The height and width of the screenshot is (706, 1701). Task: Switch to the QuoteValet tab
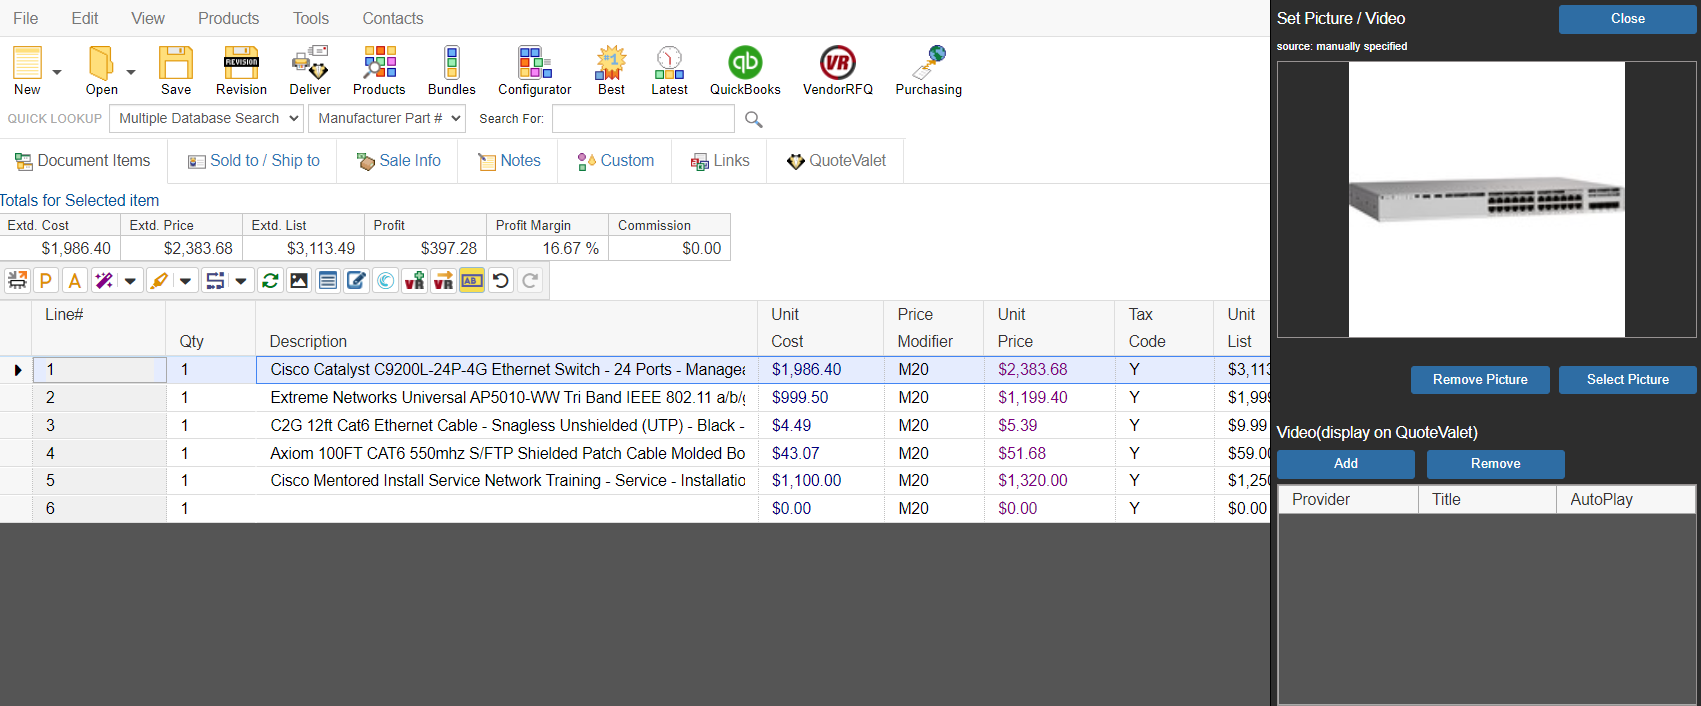coord(836,161)
